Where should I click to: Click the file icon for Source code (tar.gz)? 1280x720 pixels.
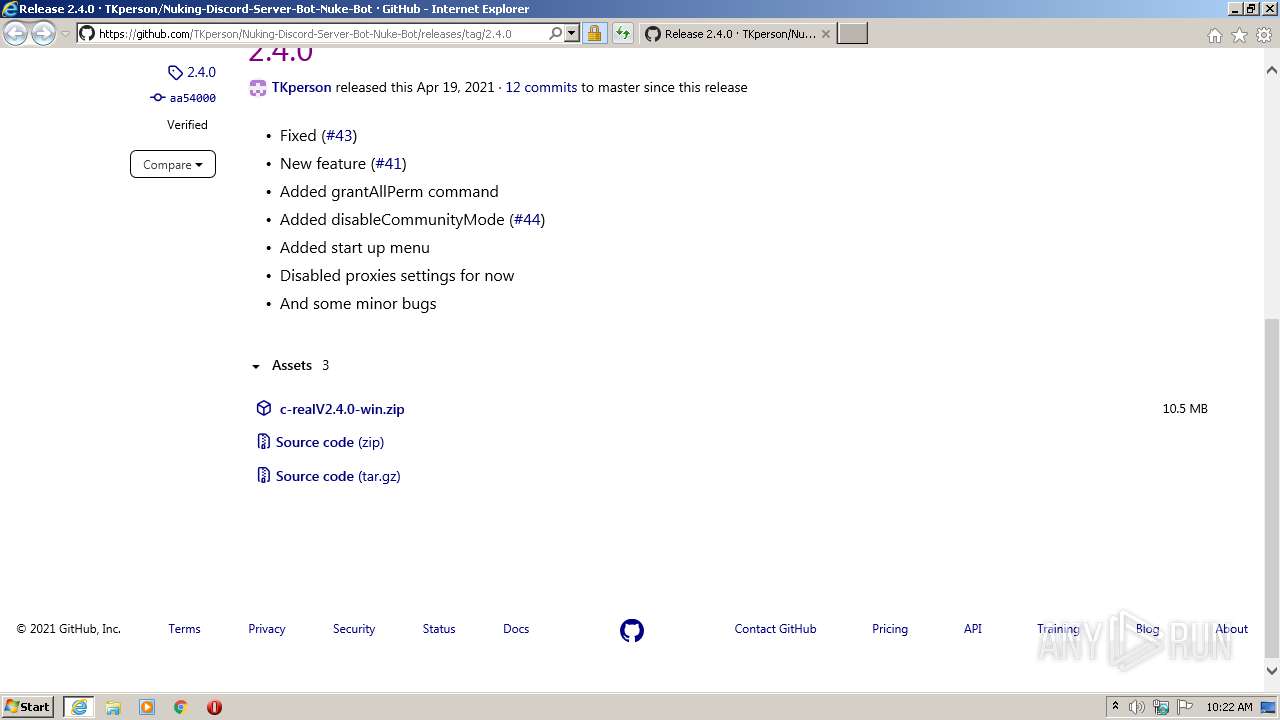coord(263,476)
